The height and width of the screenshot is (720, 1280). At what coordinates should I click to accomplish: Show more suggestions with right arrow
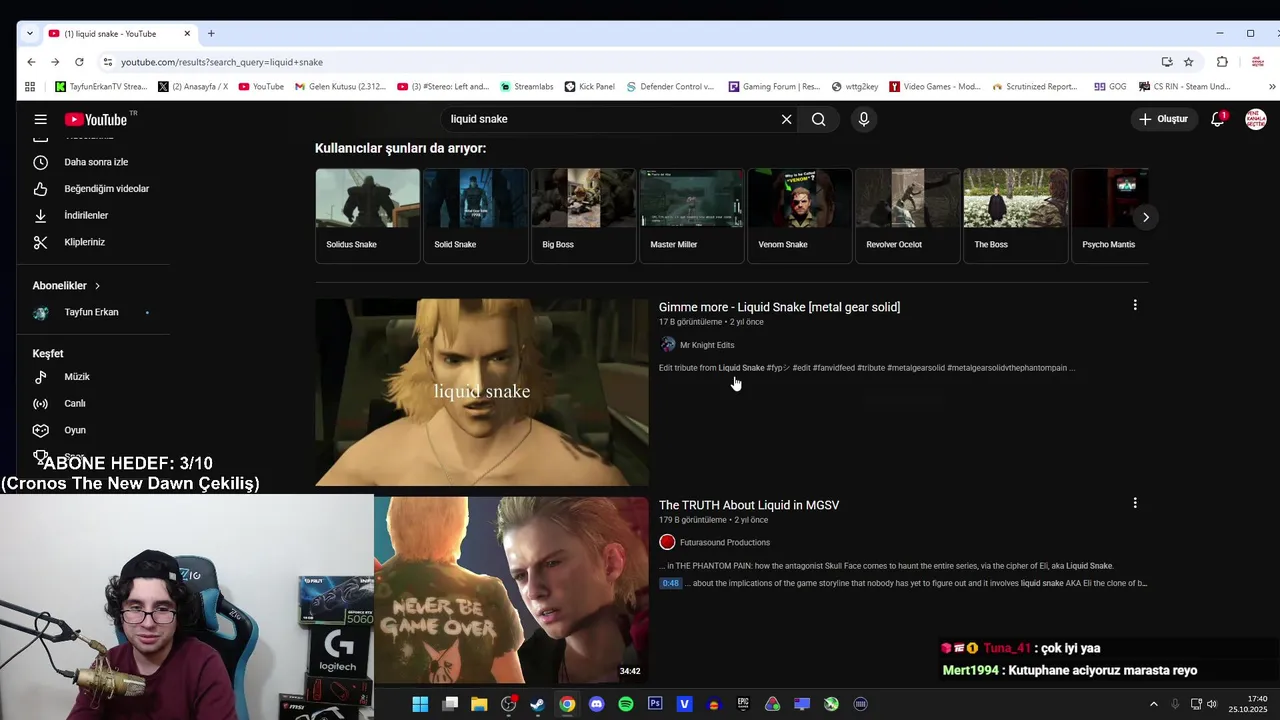(x=1146, y=217)
